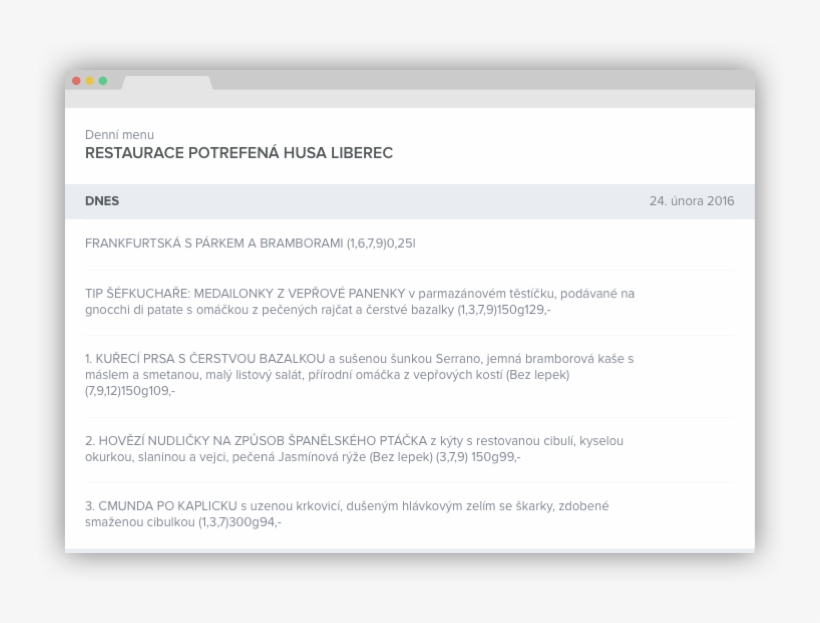Click the RESTAURACE POTREFENÁ HUSA LIBEREC title
Image resolution: width=820 pixels, height=623 pixels.
[x=239, y=153]
